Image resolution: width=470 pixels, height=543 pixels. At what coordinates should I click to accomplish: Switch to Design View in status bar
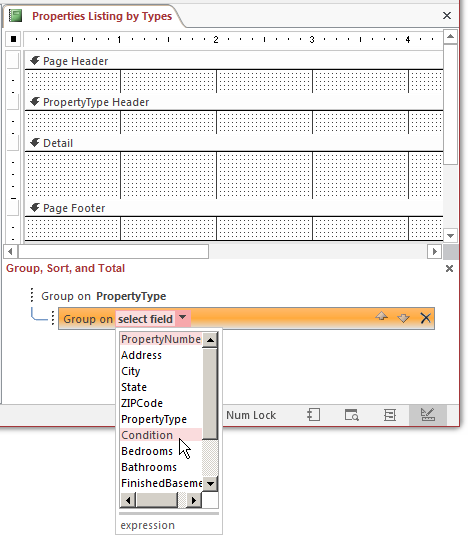[x=428, y=415]
